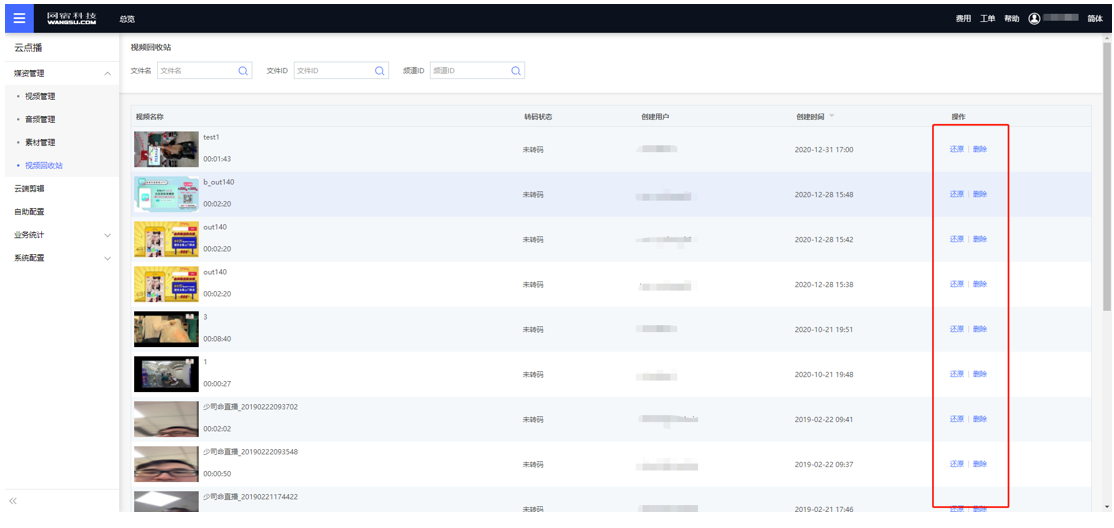Screen dimensions: 1114x528
Task: Click 还原 for the test1 video
Action: tap(957, 149)
